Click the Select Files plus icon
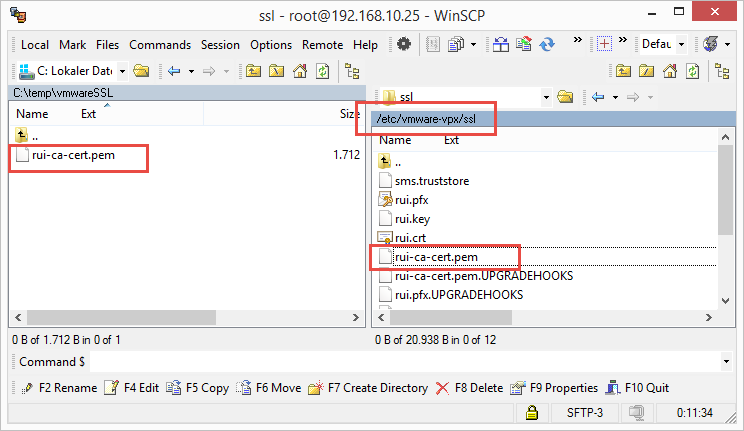This screenshot has width=744, height=431. click(x=604, y=44)
